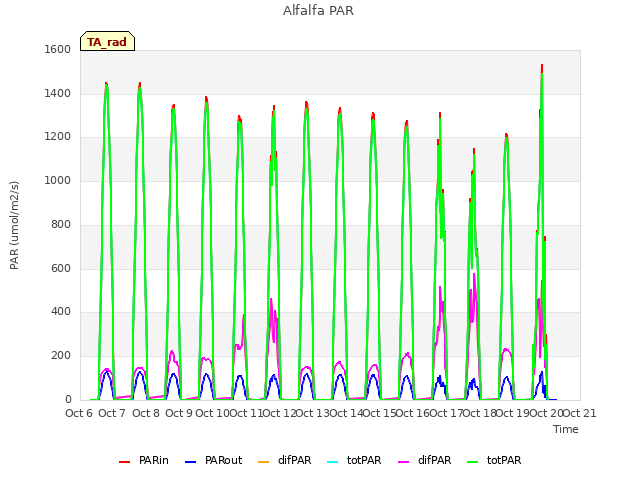This screenshot has height=480, width=640.
Task: Click the orange difPAR legend swatch
Action: point(264,462)
